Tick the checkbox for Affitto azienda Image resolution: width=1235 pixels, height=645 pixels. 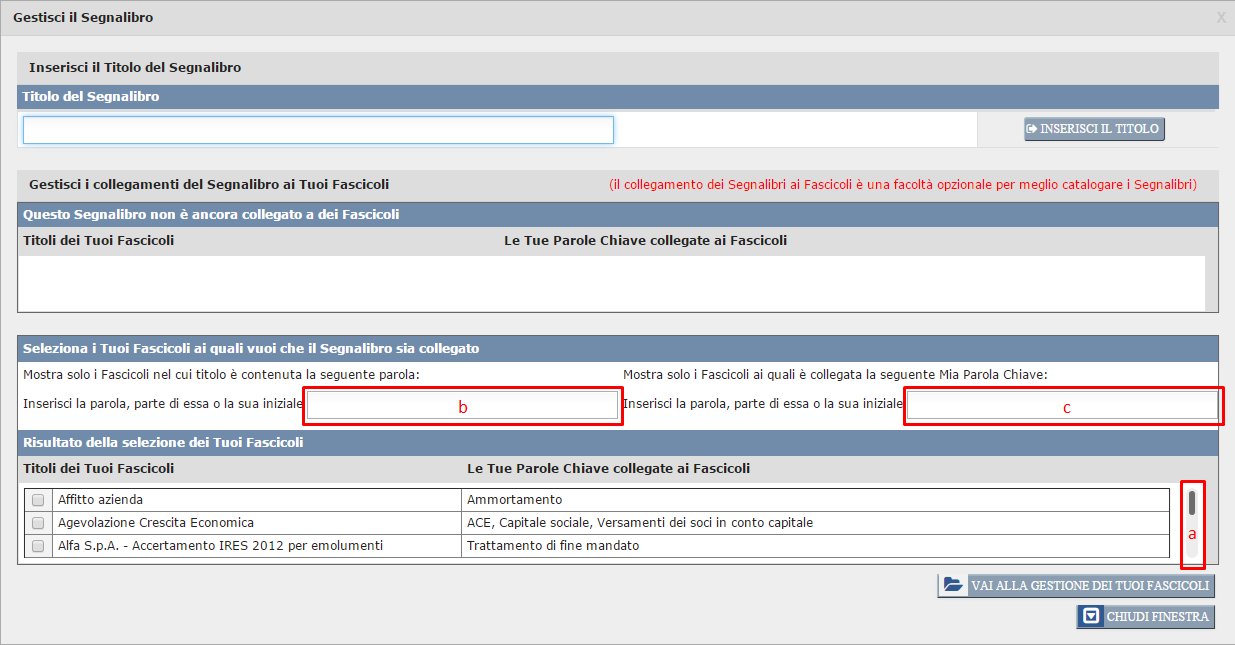pyautogui.click(x=38, y=500)
